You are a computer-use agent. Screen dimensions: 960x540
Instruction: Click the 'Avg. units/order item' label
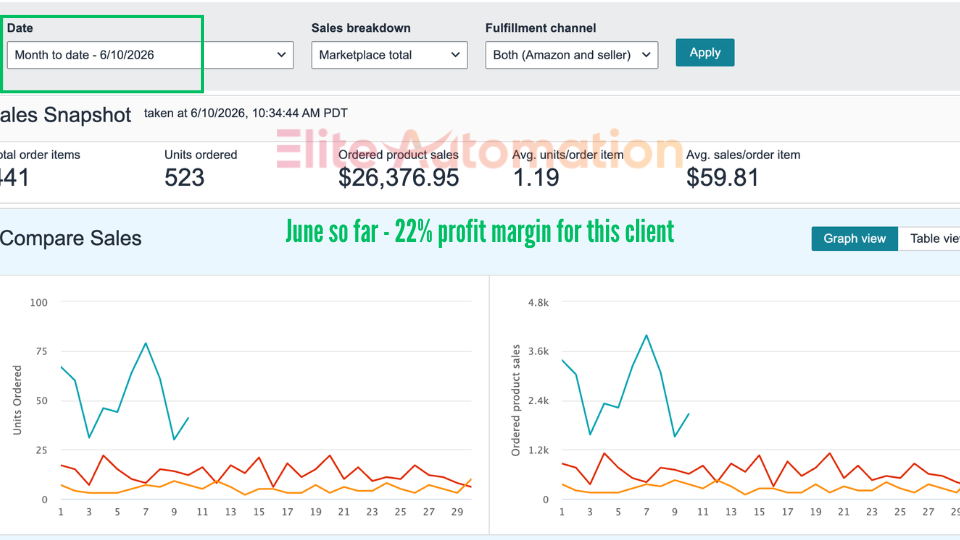[568, 155]
